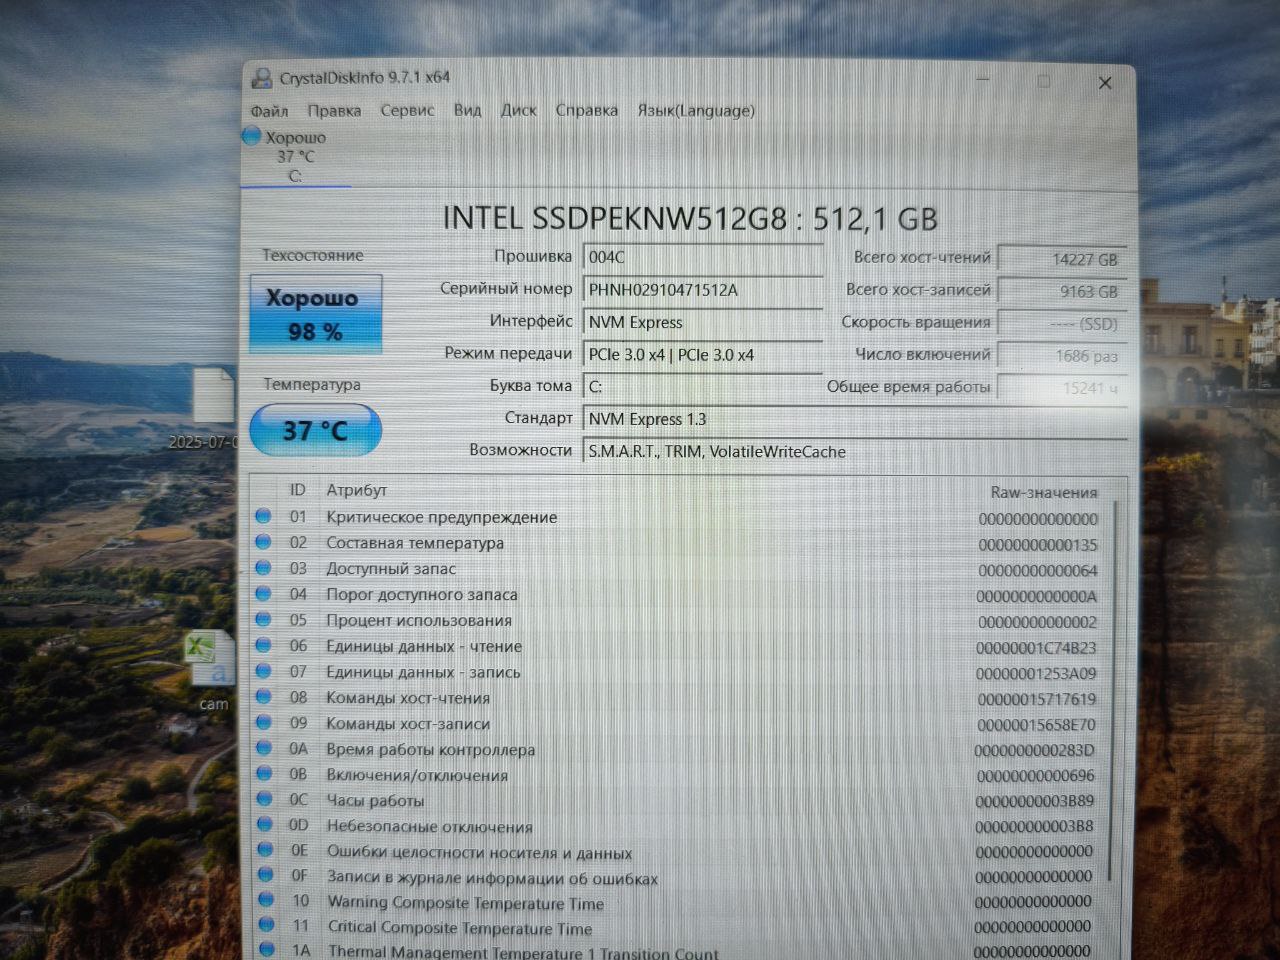Open the Диск menu
Screen dimensions: 1280x960
click(x=518, y=111)
